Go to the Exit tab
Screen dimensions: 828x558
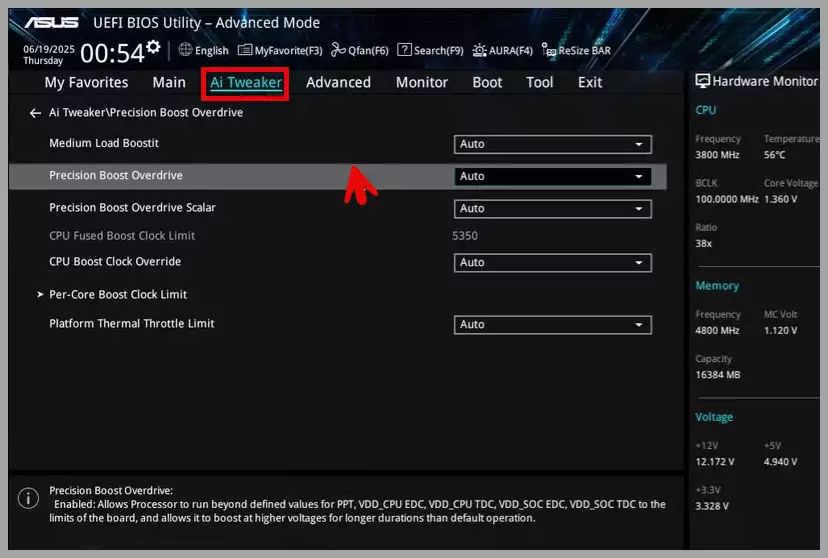(x=589, y=82)
